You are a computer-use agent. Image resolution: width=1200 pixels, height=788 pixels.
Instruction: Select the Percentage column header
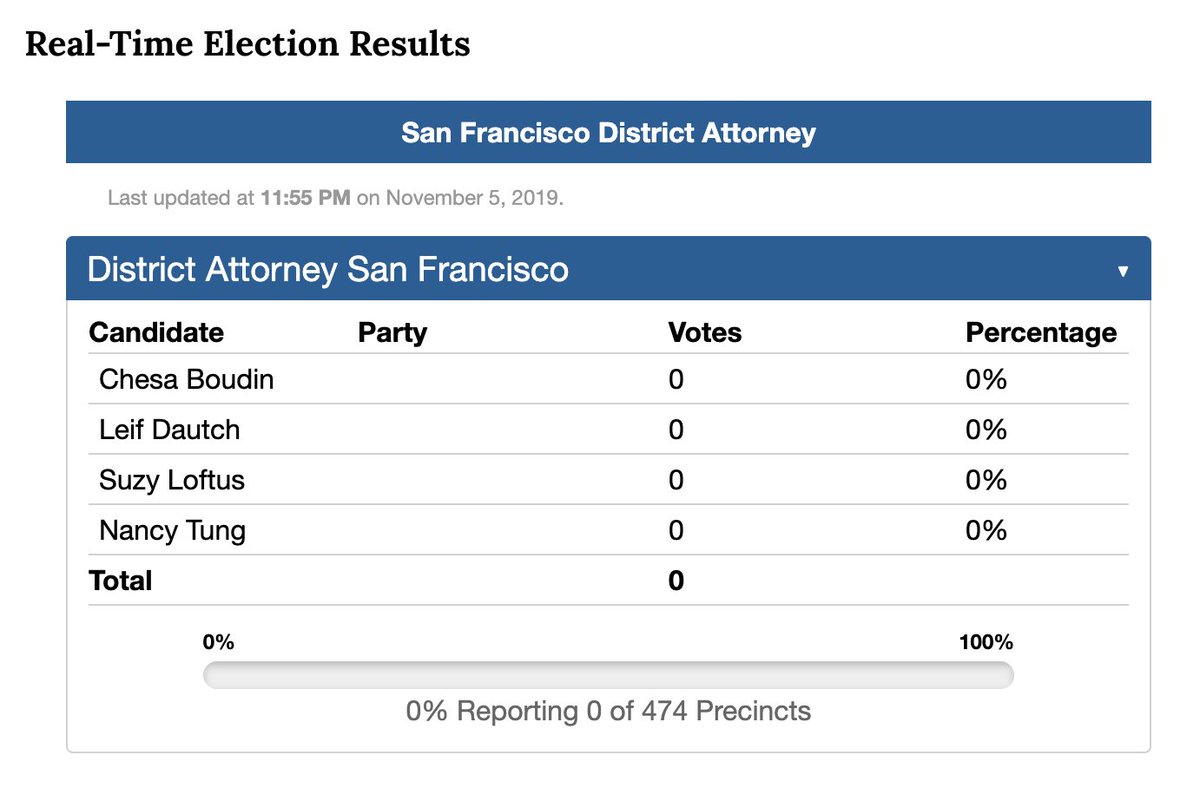tap(1041, 332)
